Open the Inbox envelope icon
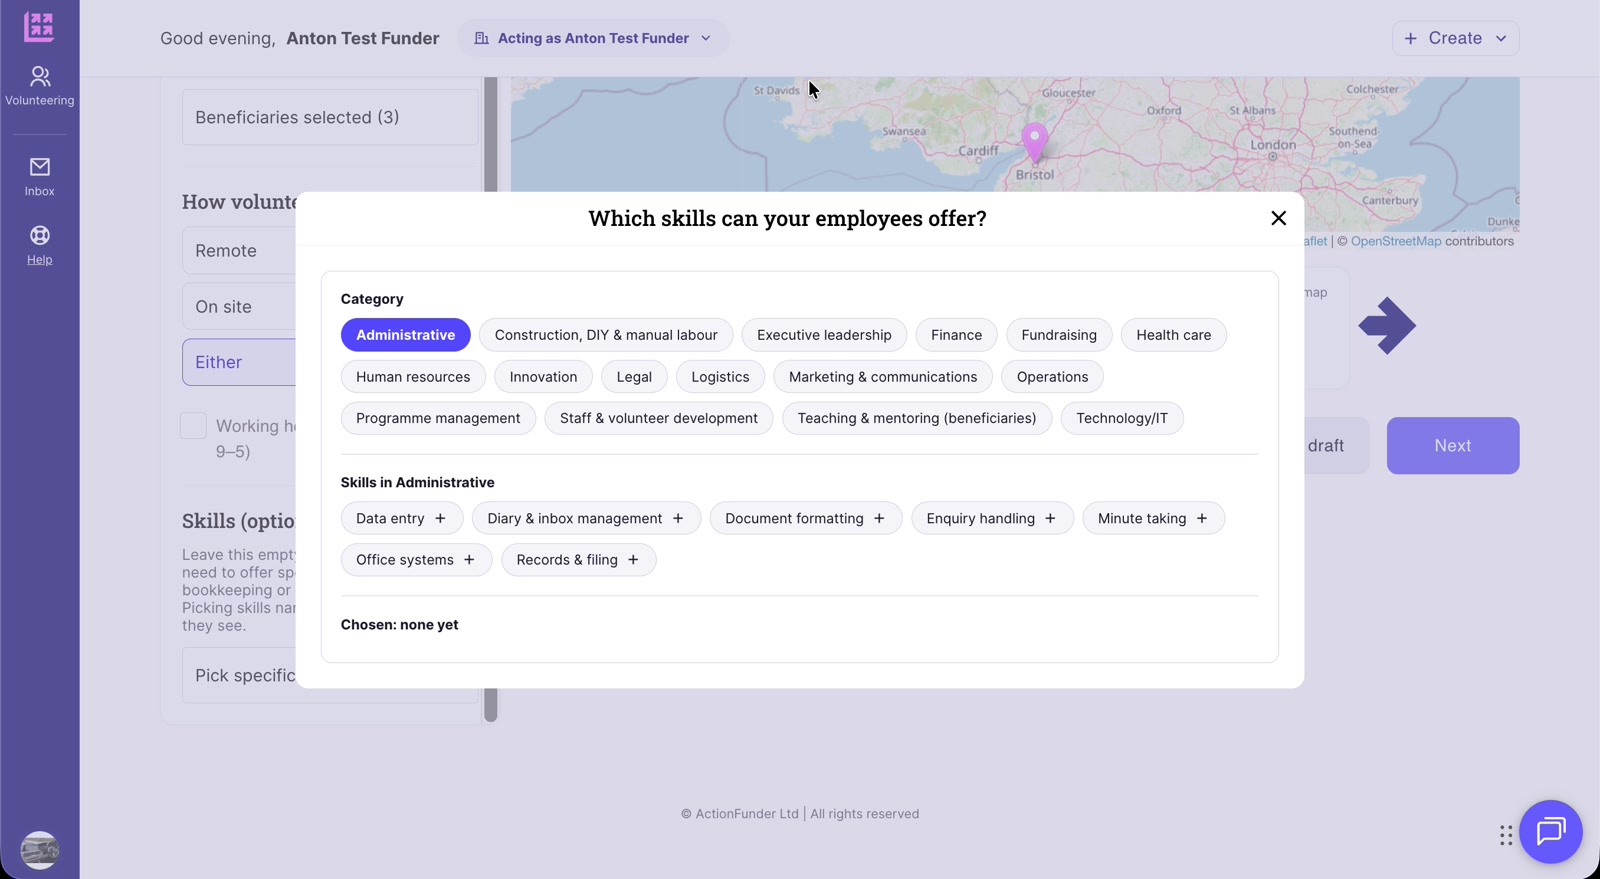Viewport: 1600px width, 879px height. [x=40, y=167]
